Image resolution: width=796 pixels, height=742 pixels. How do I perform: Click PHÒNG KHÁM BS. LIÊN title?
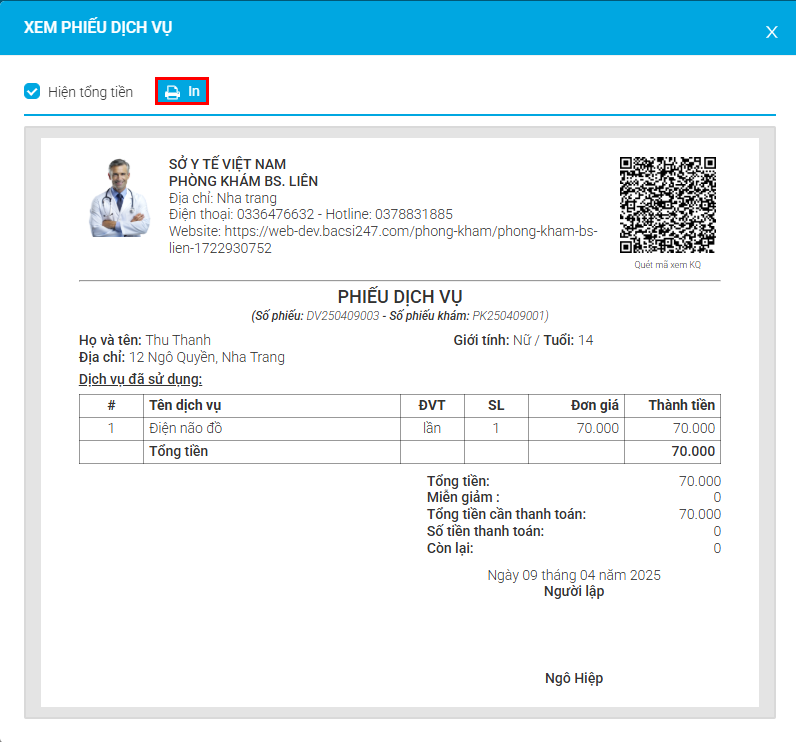pyautogui.click(x=244, y=181)
